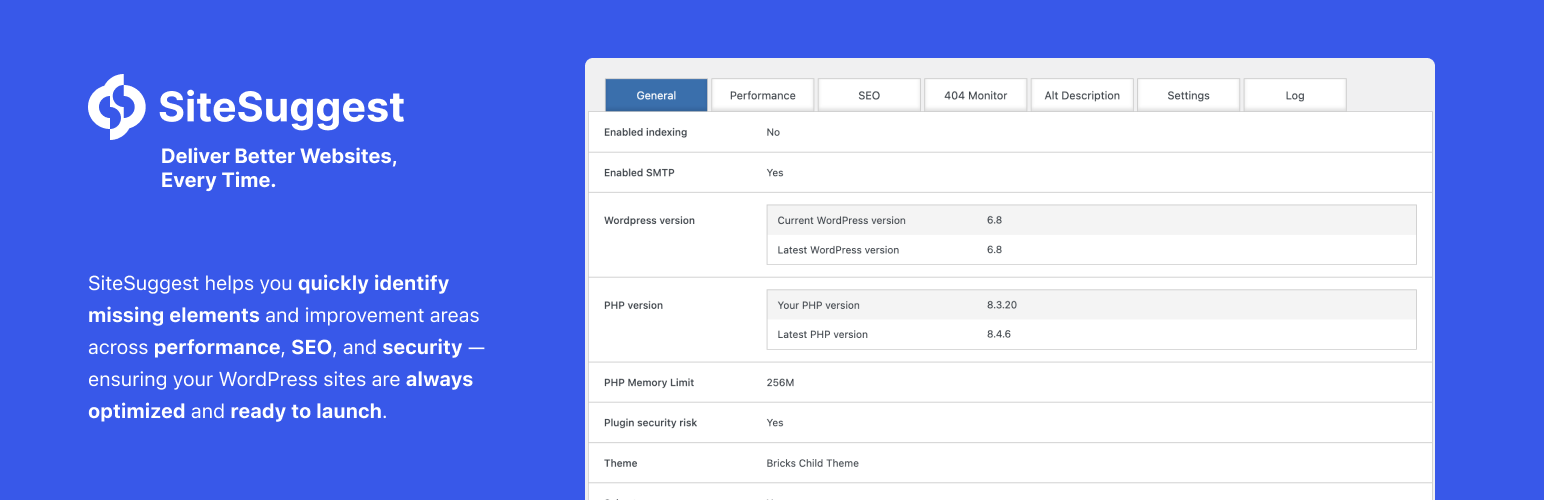The height and width of the screenshot is (500, 1544).
Task: Open the 404 Monitor tab
Action: pyautogui.click(x=975, y=95)
